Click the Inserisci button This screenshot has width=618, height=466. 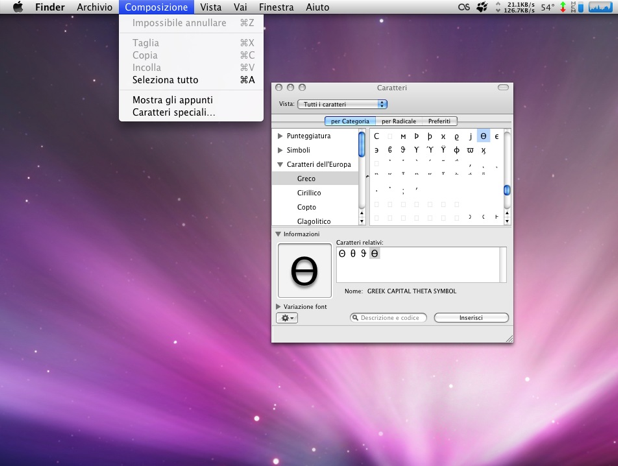(x=471, y=318)
